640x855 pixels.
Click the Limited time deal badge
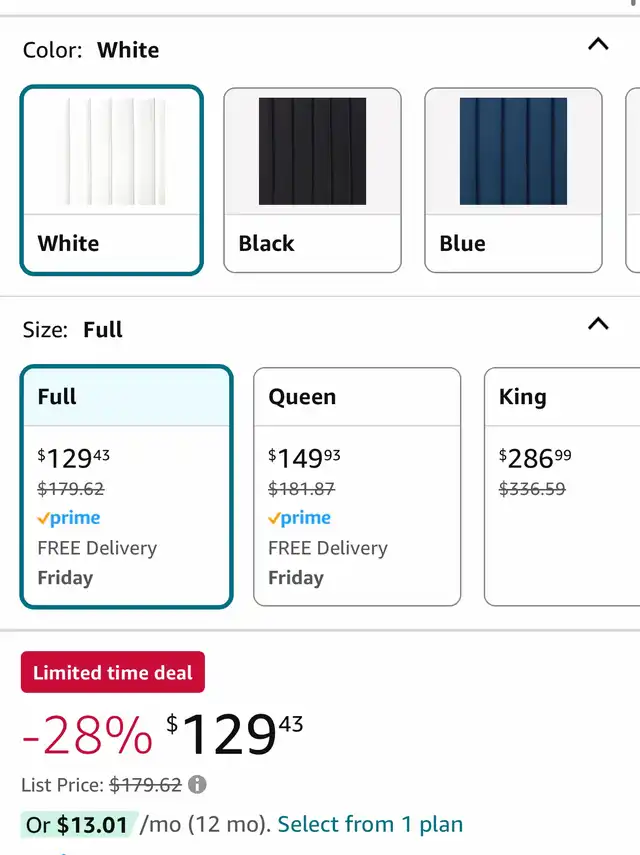113,673
